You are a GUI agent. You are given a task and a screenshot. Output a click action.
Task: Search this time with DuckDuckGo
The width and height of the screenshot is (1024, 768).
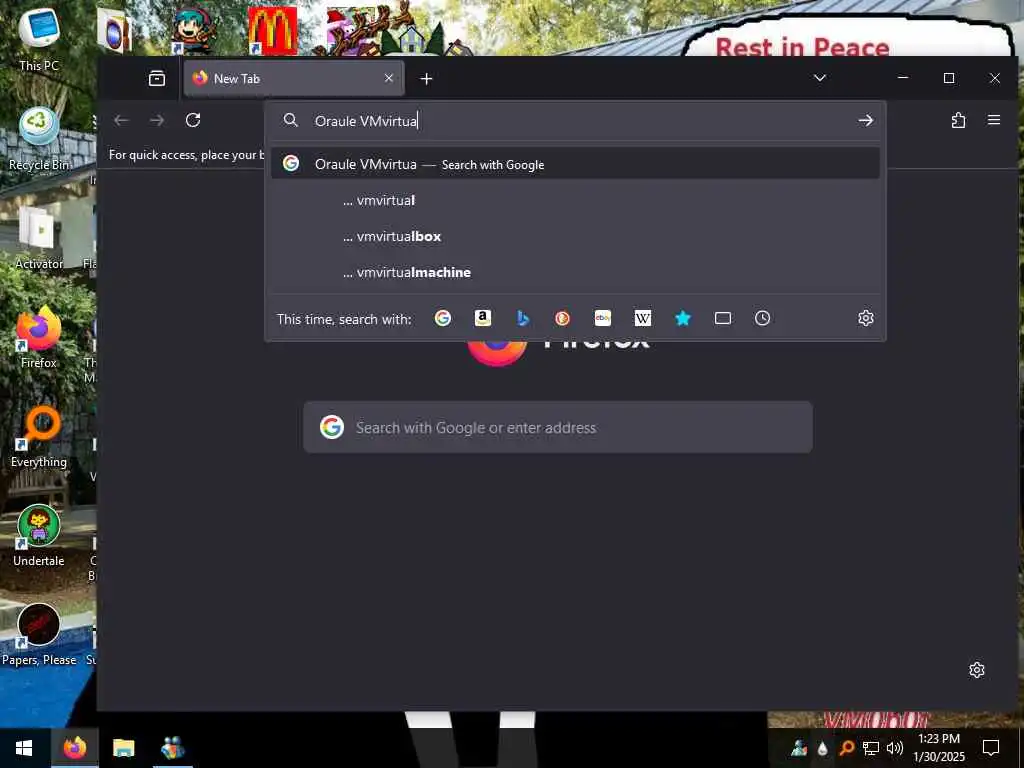pos(562,318)
